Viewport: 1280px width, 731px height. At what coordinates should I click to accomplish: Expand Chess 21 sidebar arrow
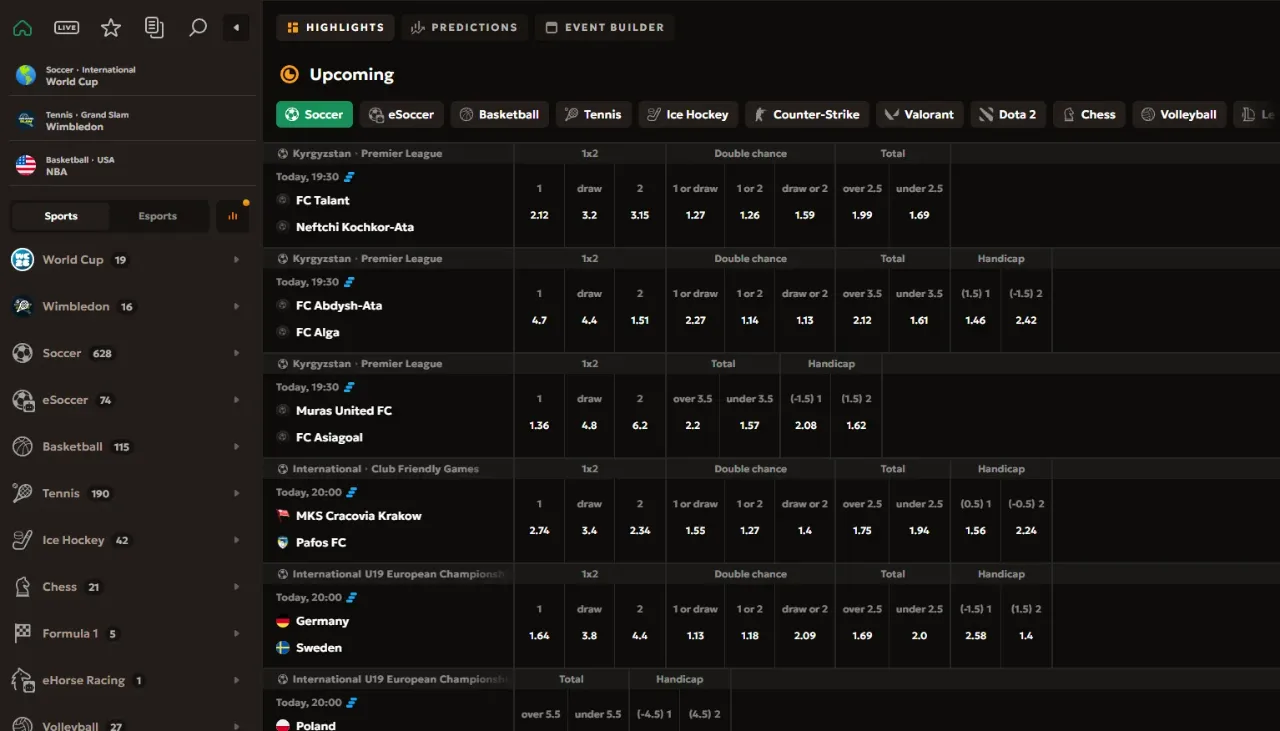[237, 587]
